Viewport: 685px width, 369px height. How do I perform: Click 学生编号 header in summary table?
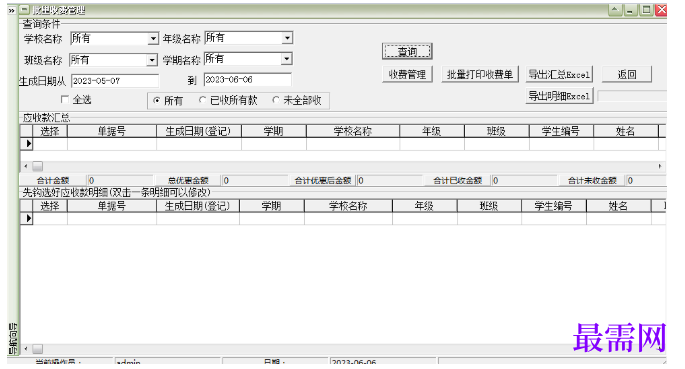click(561, 131)
